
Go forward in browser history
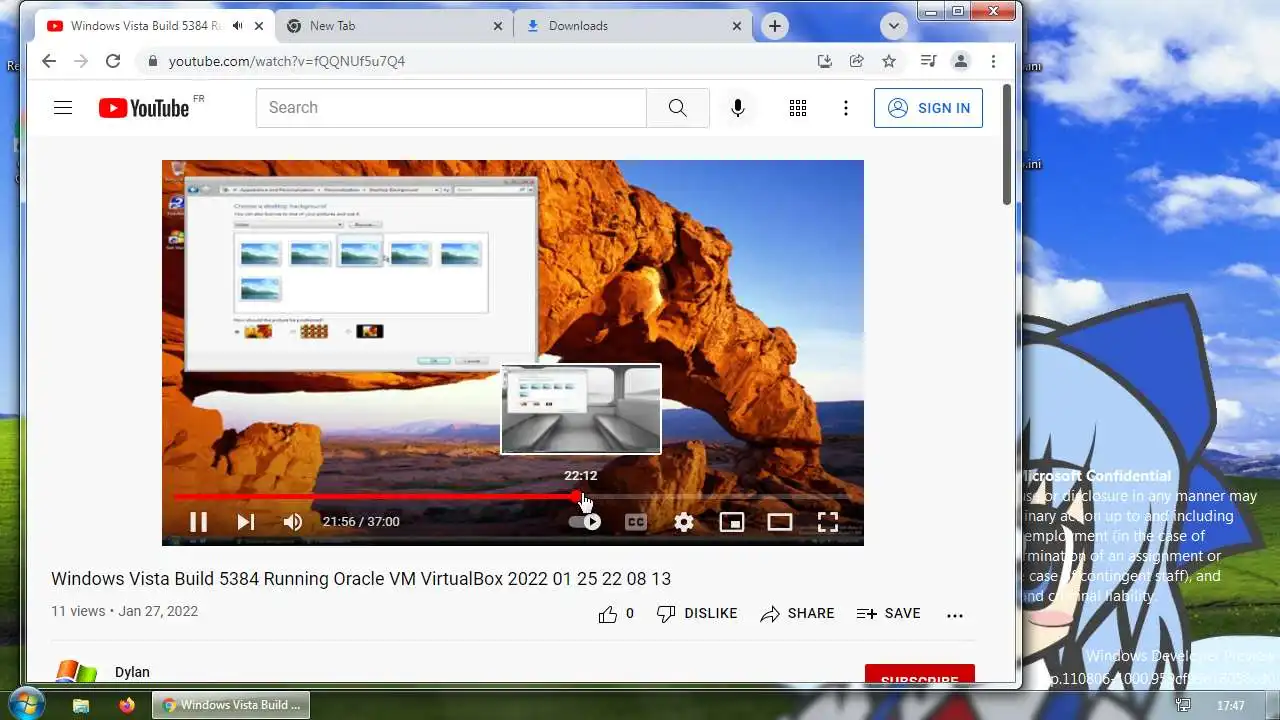click(x=81, y=61)
